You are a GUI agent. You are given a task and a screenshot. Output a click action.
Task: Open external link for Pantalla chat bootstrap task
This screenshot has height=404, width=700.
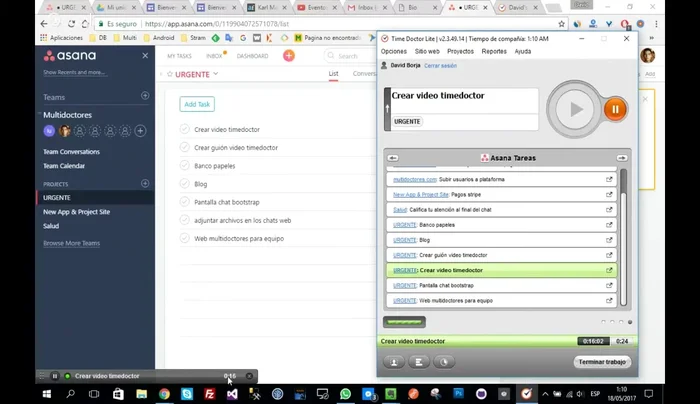609,286
